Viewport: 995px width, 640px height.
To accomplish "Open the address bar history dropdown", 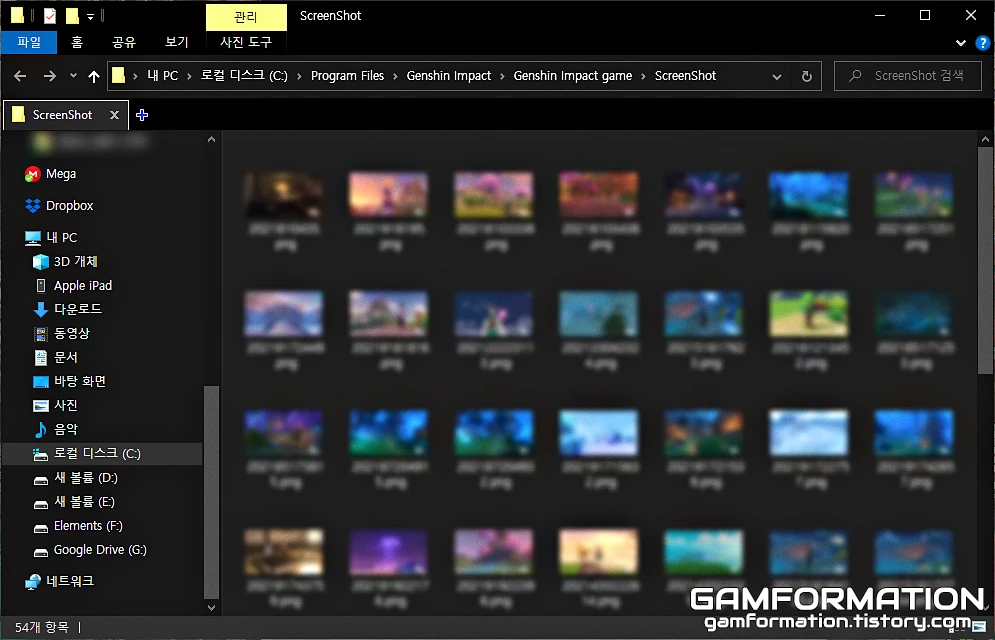I will click(777, 77).
